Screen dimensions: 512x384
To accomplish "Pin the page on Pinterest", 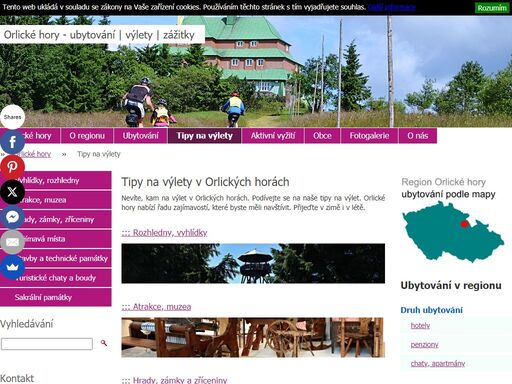I will [x=12, y=167].
